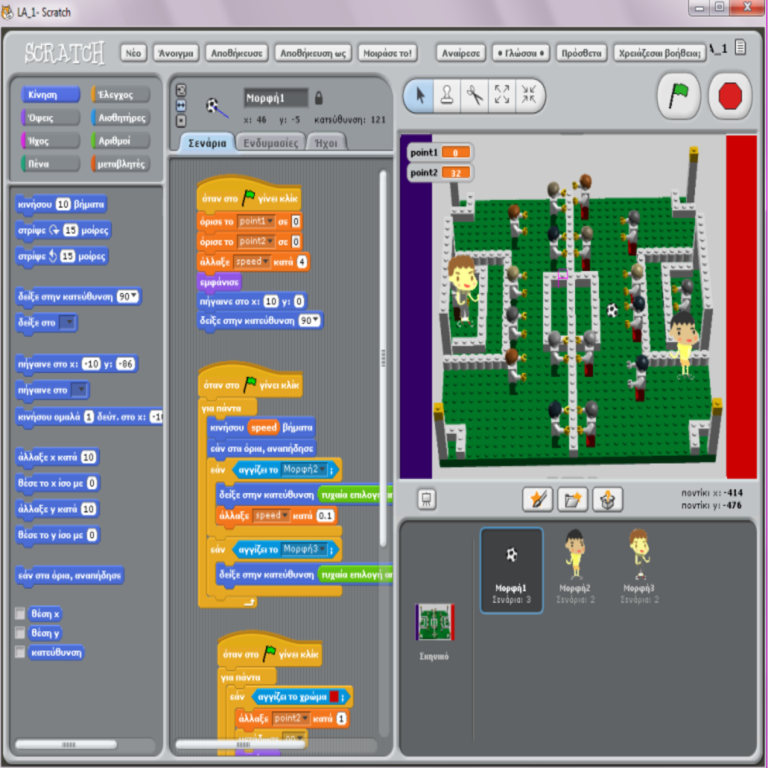The width and height of the screenshot is (768, 768).
Task: Toggle the κατεύθυνση monitor checkbox
Action: point(20,652)
